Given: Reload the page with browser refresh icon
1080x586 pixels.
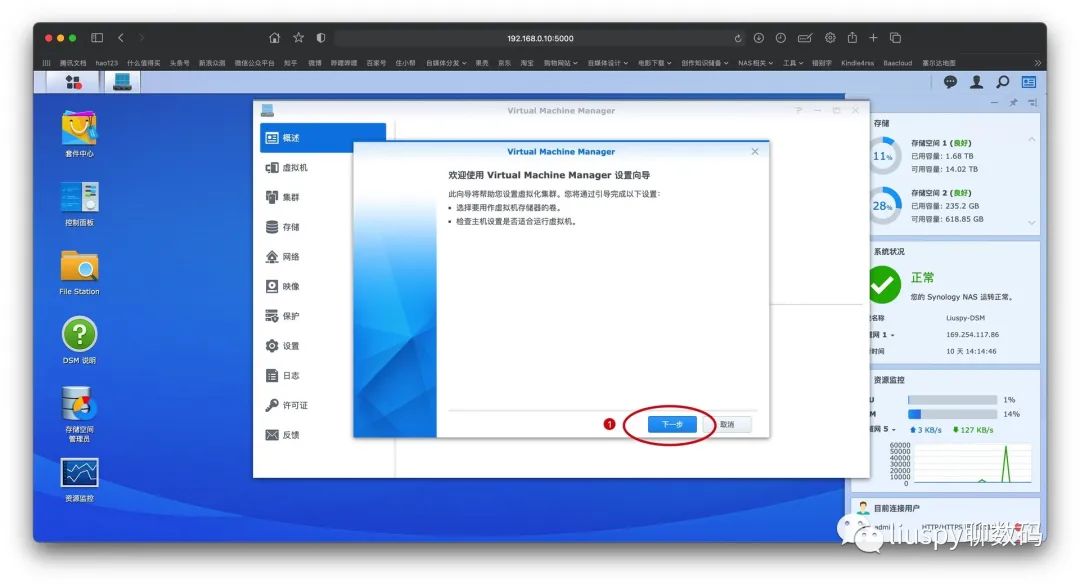Looking at the screenshot, I should click(738, 39).
